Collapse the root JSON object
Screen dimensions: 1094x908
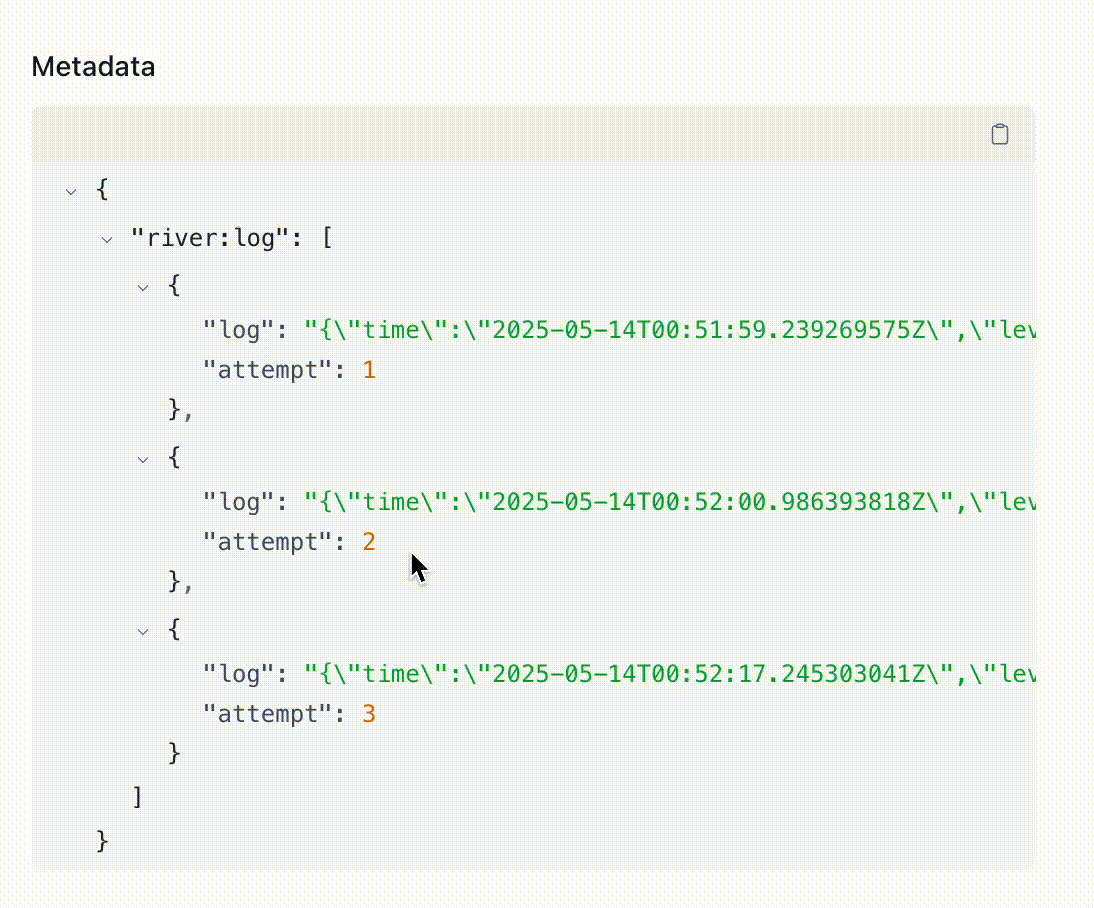point(71,190)
